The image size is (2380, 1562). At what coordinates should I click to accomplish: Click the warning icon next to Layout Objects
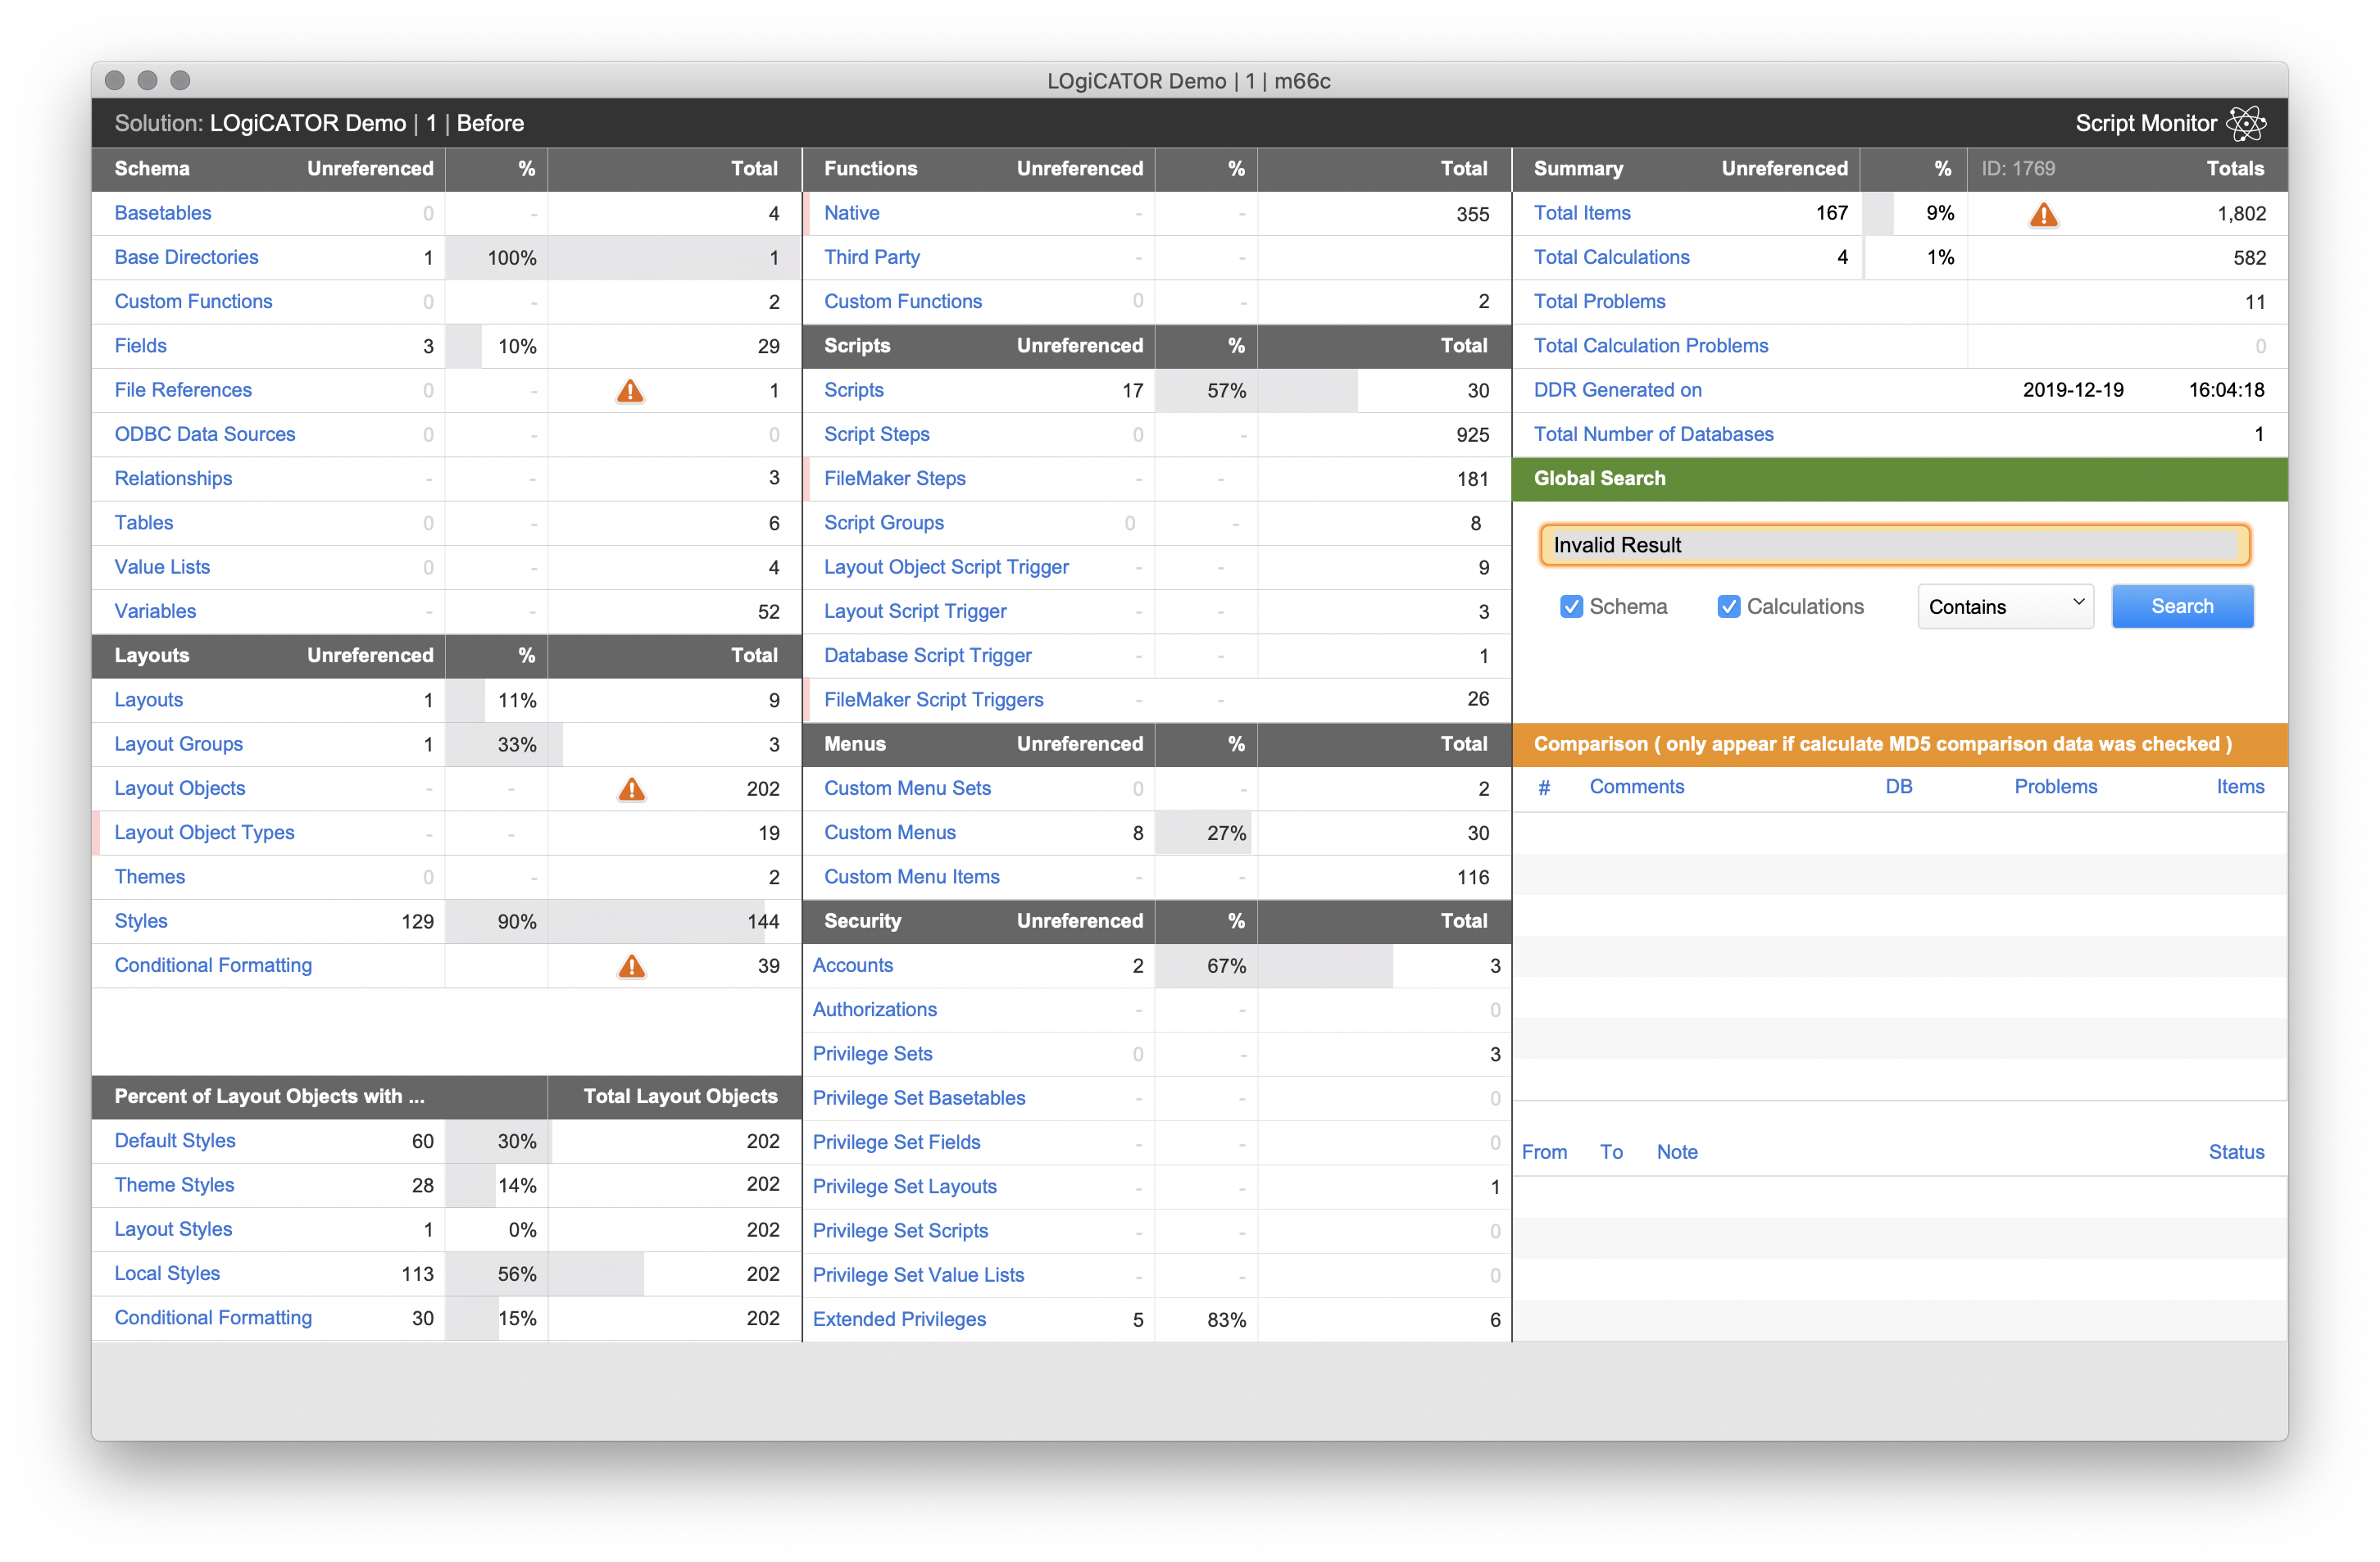pyautogui.click(x=631, y=789)
